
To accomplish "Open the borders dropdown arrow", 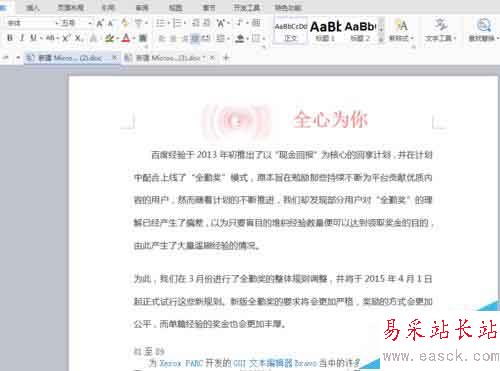I will tap(264, 38).
